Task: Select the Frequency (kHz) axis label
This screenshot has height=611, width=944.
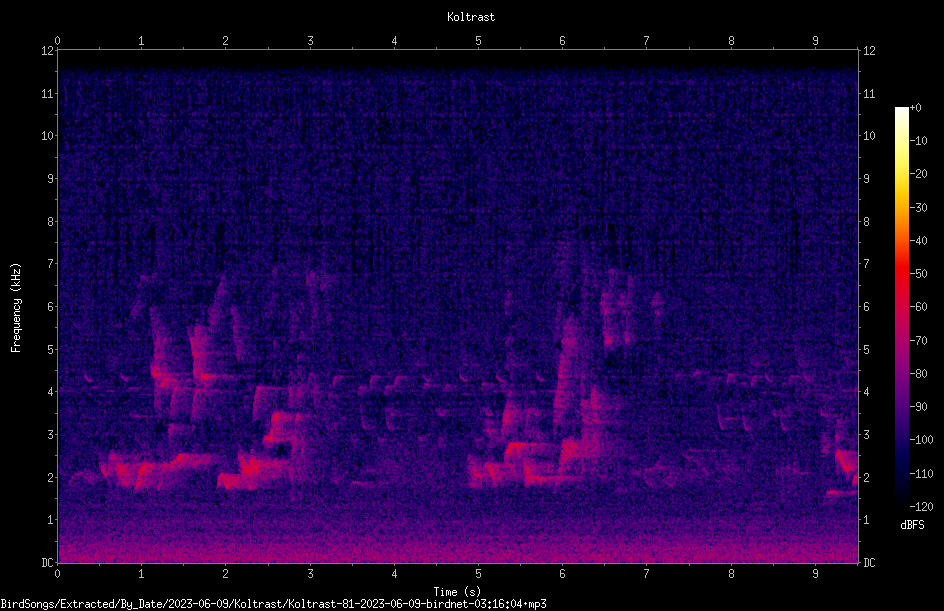Action: 16,308
